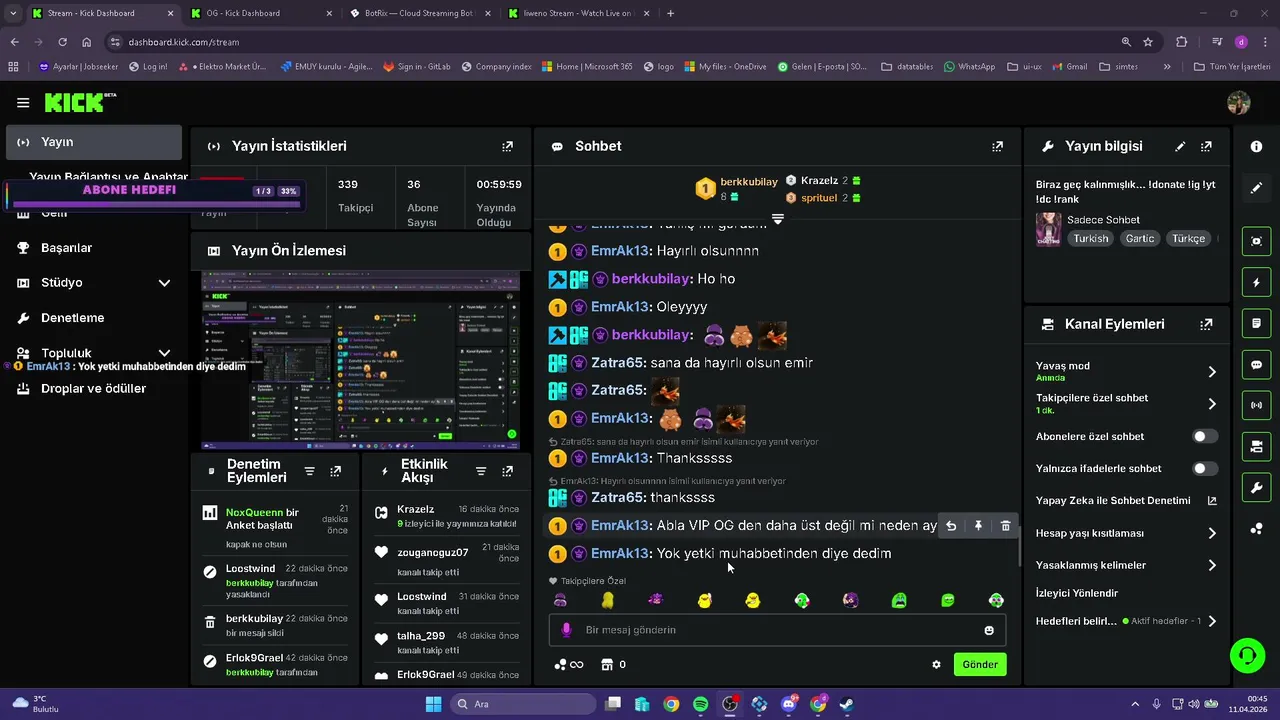The width and height of the screenshot is (1280, 720).
Task: Open the Yayın sidebar menu item
Action: tap(94, 142)
